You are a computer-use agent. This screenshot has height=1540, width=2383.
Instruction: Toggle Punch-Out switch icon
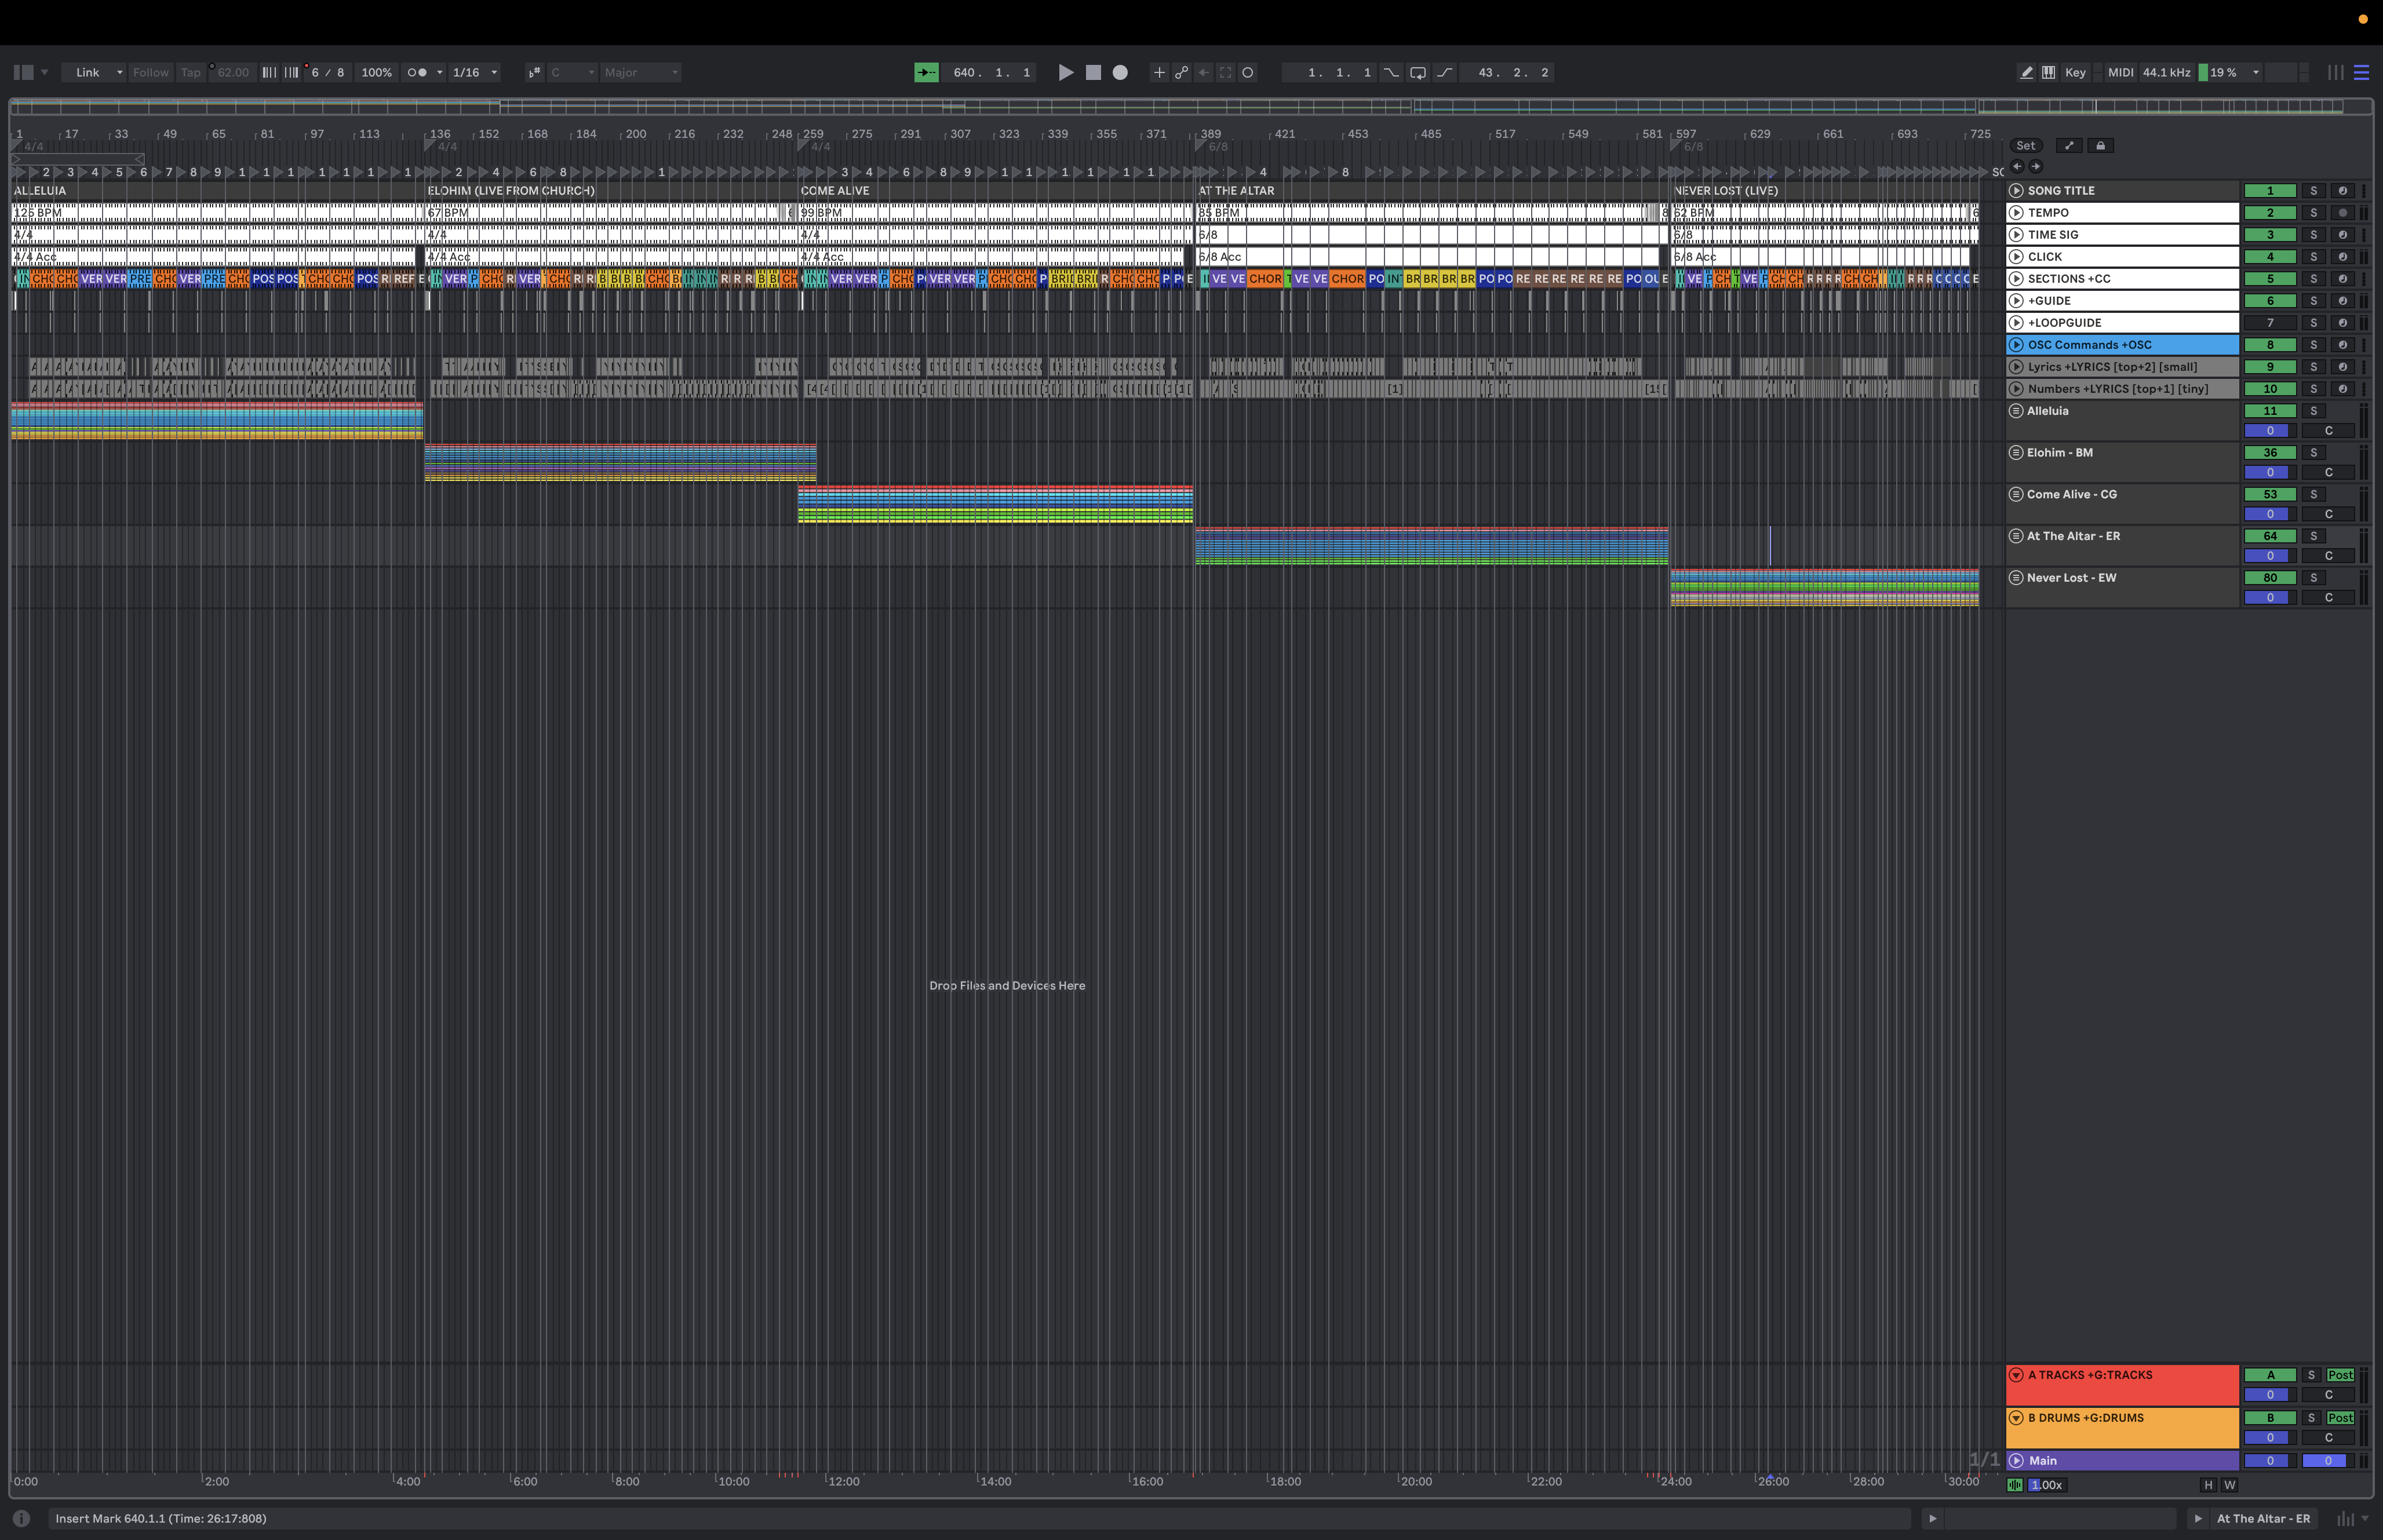click(x=1444, y=72)
